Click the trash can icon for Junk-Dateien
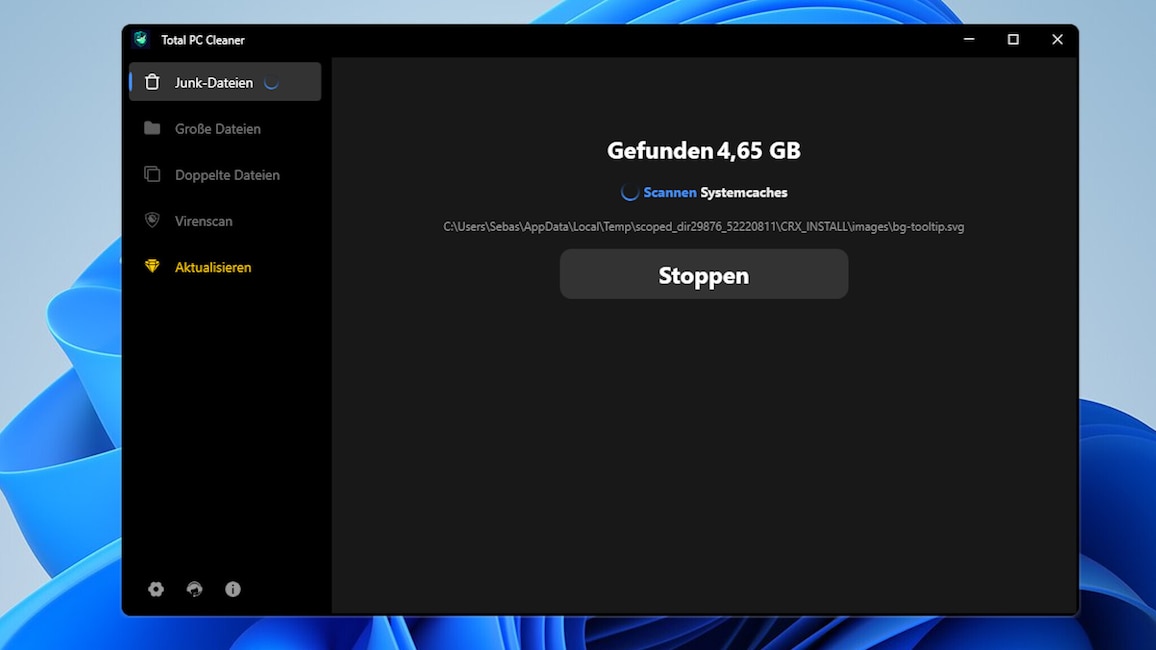 [x=152, y=82]
